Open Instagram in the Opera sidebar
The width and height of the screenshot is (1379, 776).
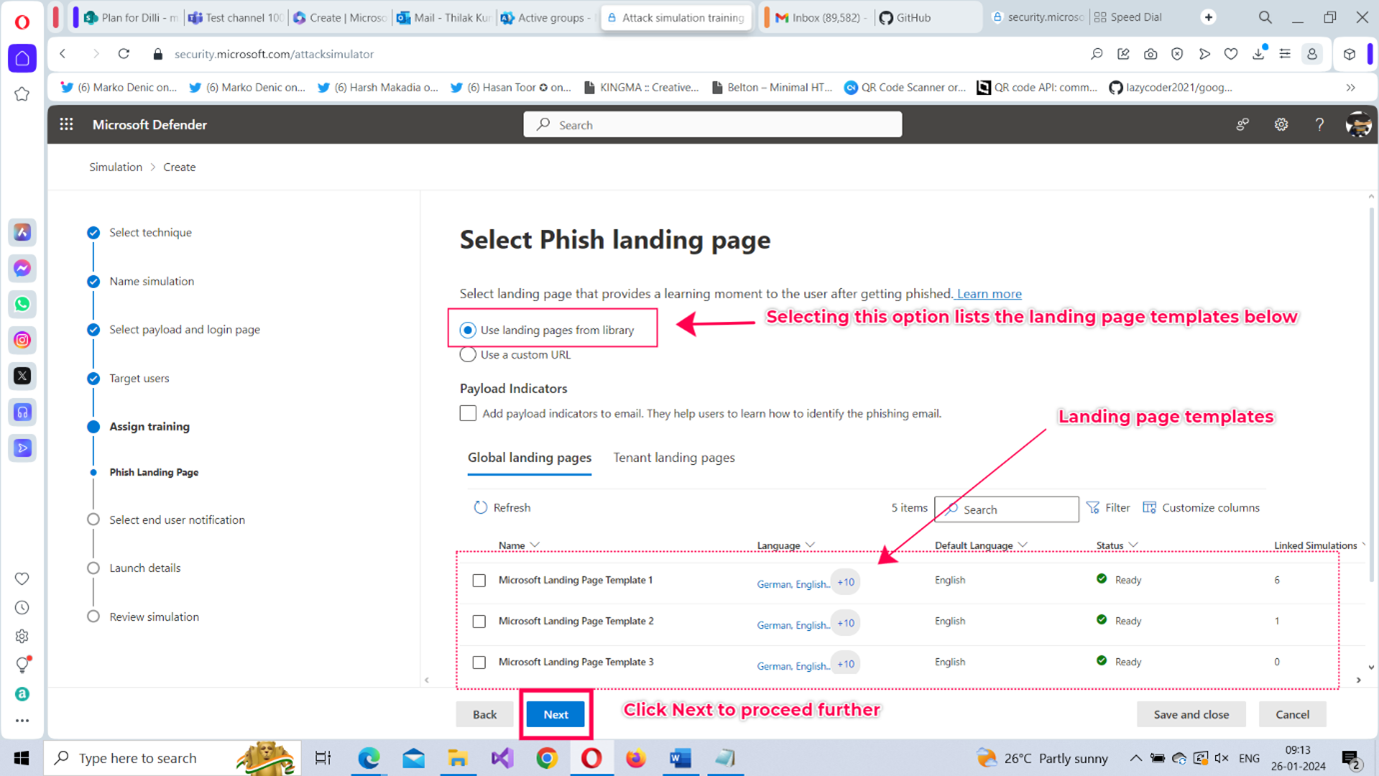tap(22, 340)
